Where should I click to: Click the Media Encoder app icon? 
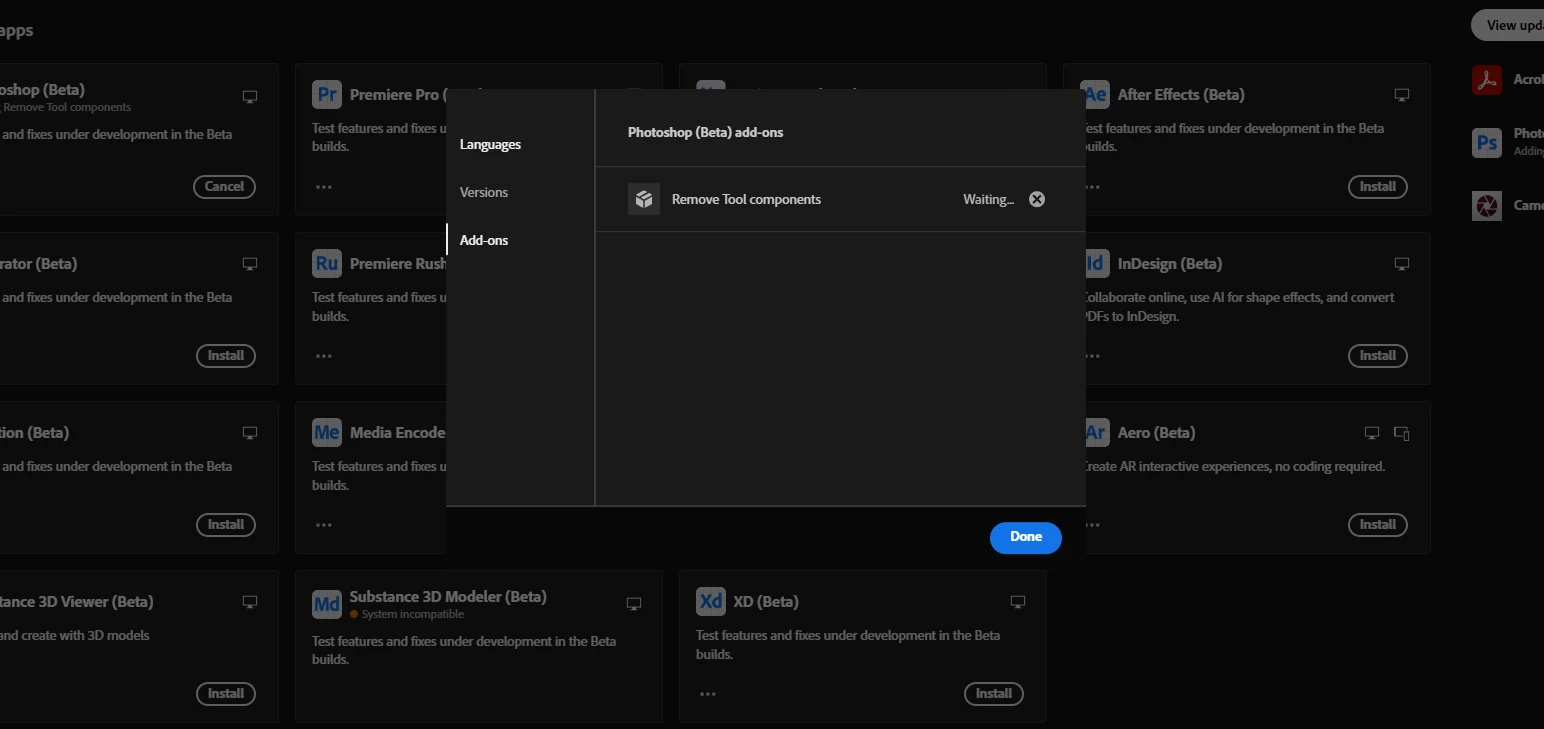(327, 433)
